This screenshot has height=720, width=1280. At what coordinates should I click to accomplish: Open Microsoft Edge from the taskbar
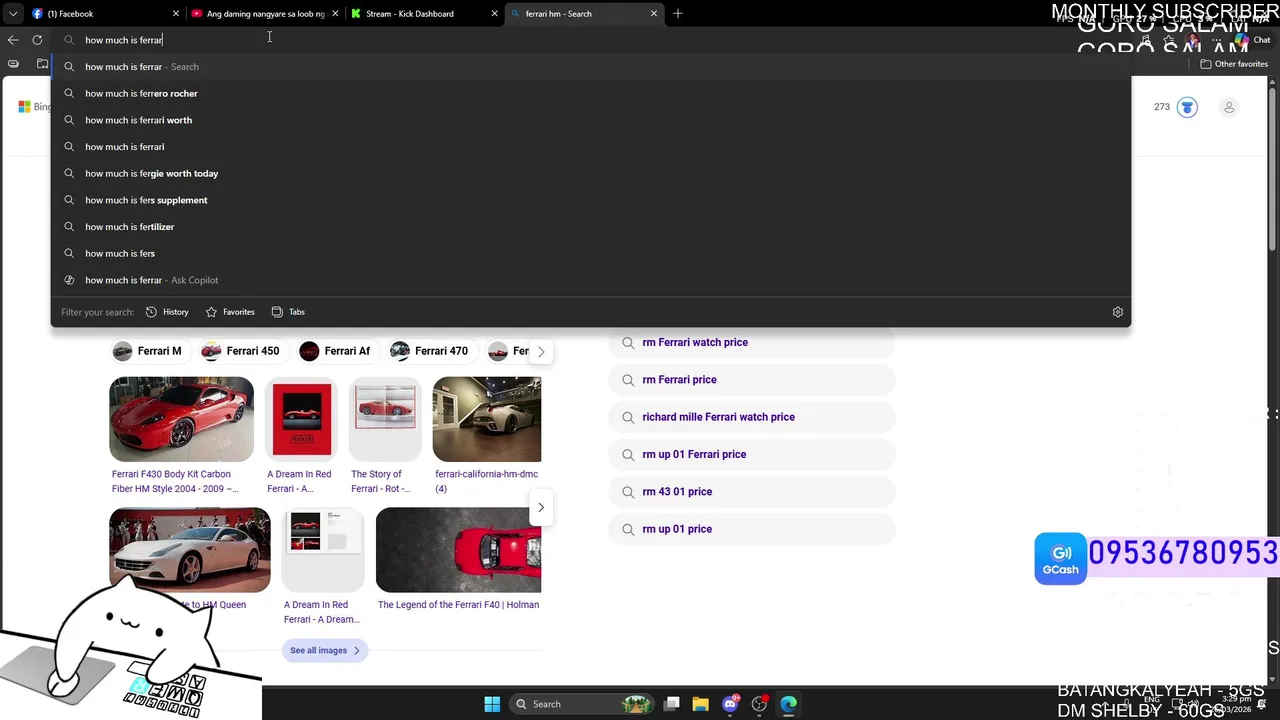(x=789, y=704)
